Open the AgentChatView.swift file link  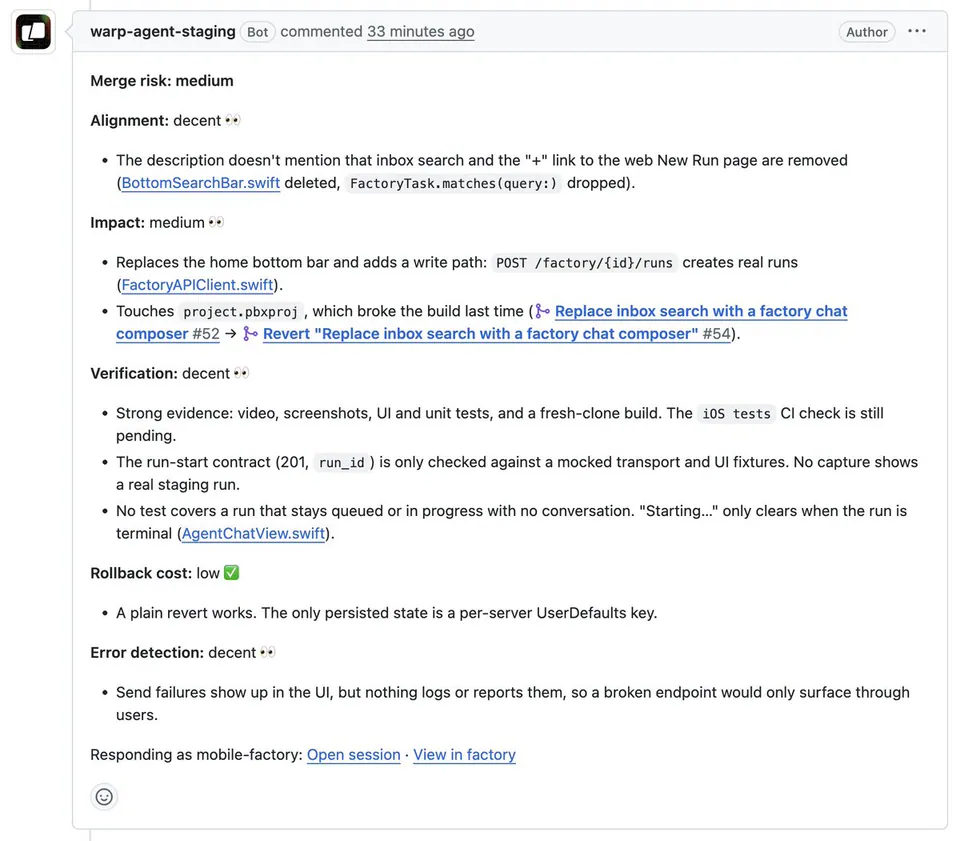[253, 533]
